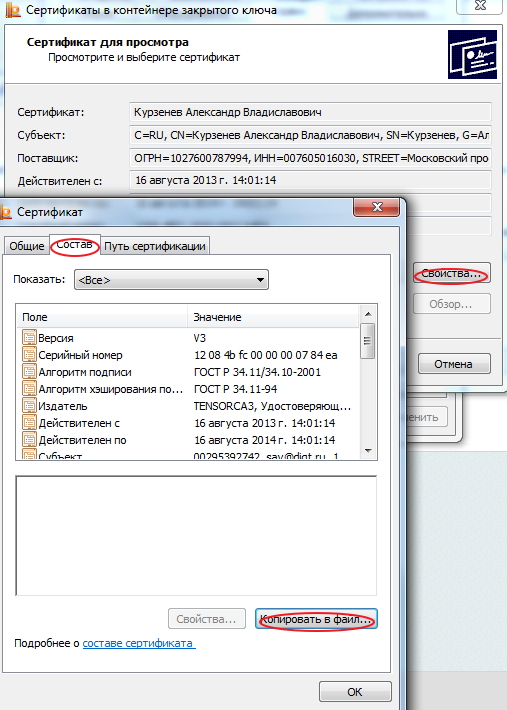Open the составе сертификата link
Screen dimensions: 507x710
(139, 643)
